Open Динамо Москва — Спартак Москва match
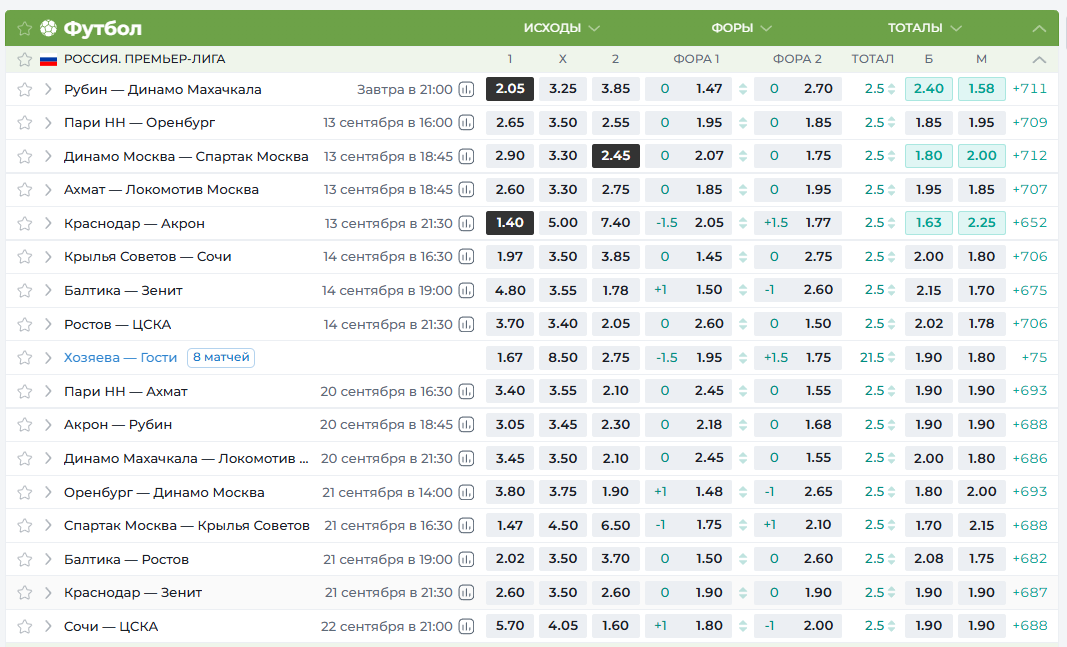The width and height of the screenshot is (1067, 647). click(x=186, y=156)
